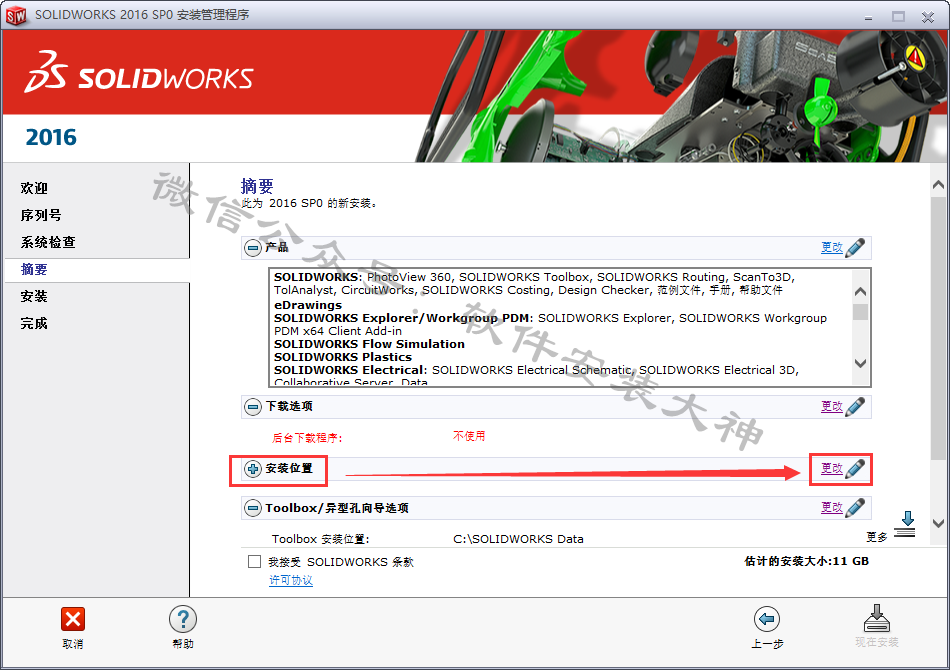Click the red Cancel X icon

[73, 619]
